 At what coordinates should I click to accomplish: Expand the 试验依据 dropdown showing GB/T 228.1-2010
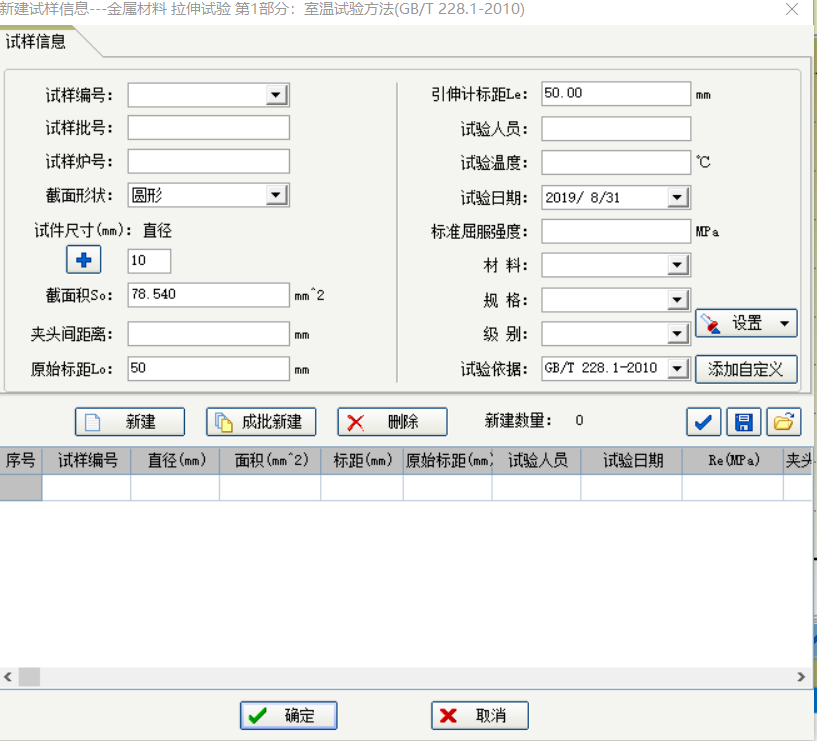677,368
